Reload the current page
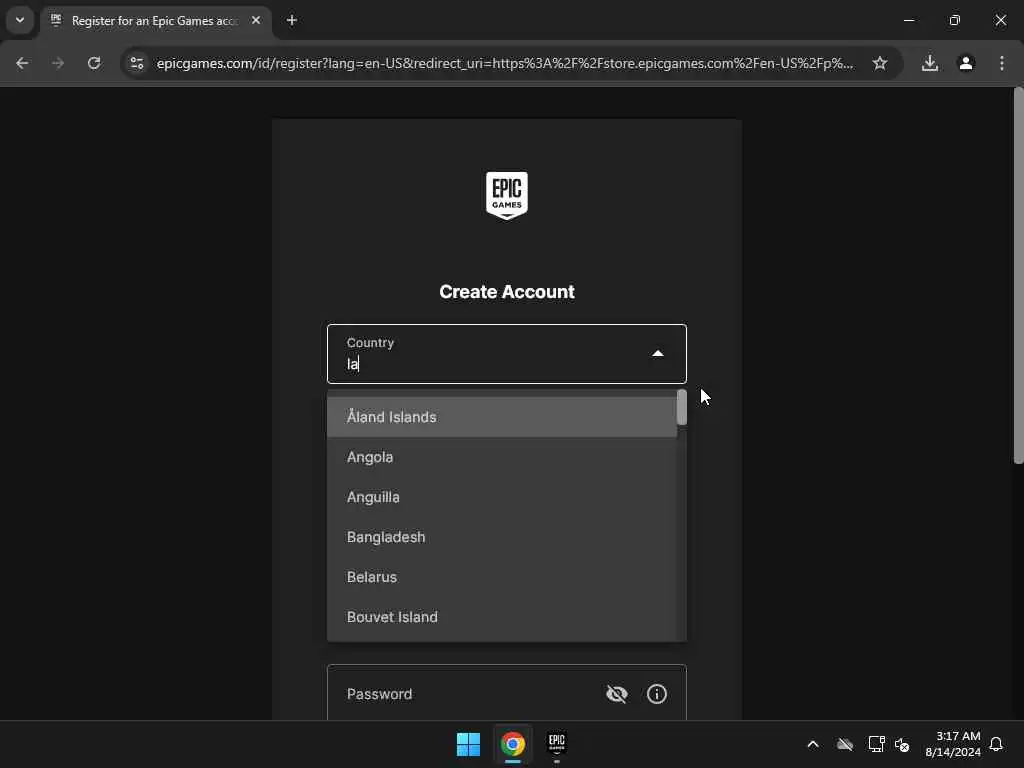The height and width of the screenshot is (768, 1024). click(x=94, y=63)
